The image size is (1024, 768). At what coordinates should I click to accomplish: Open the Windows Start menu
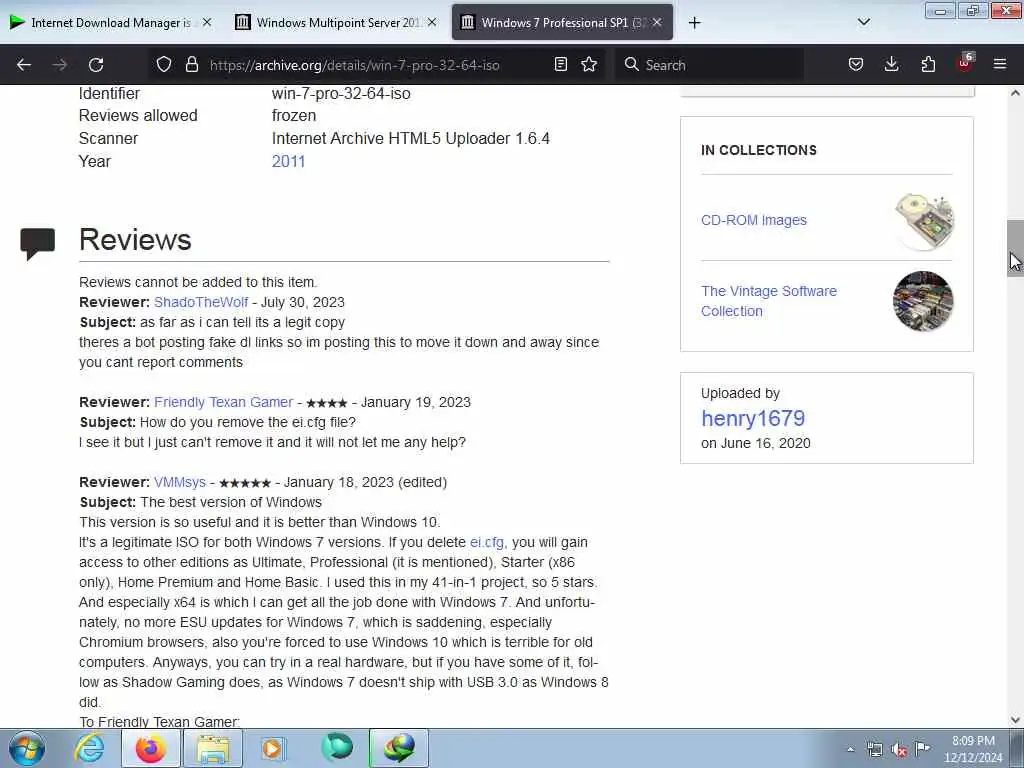(27, 748)
